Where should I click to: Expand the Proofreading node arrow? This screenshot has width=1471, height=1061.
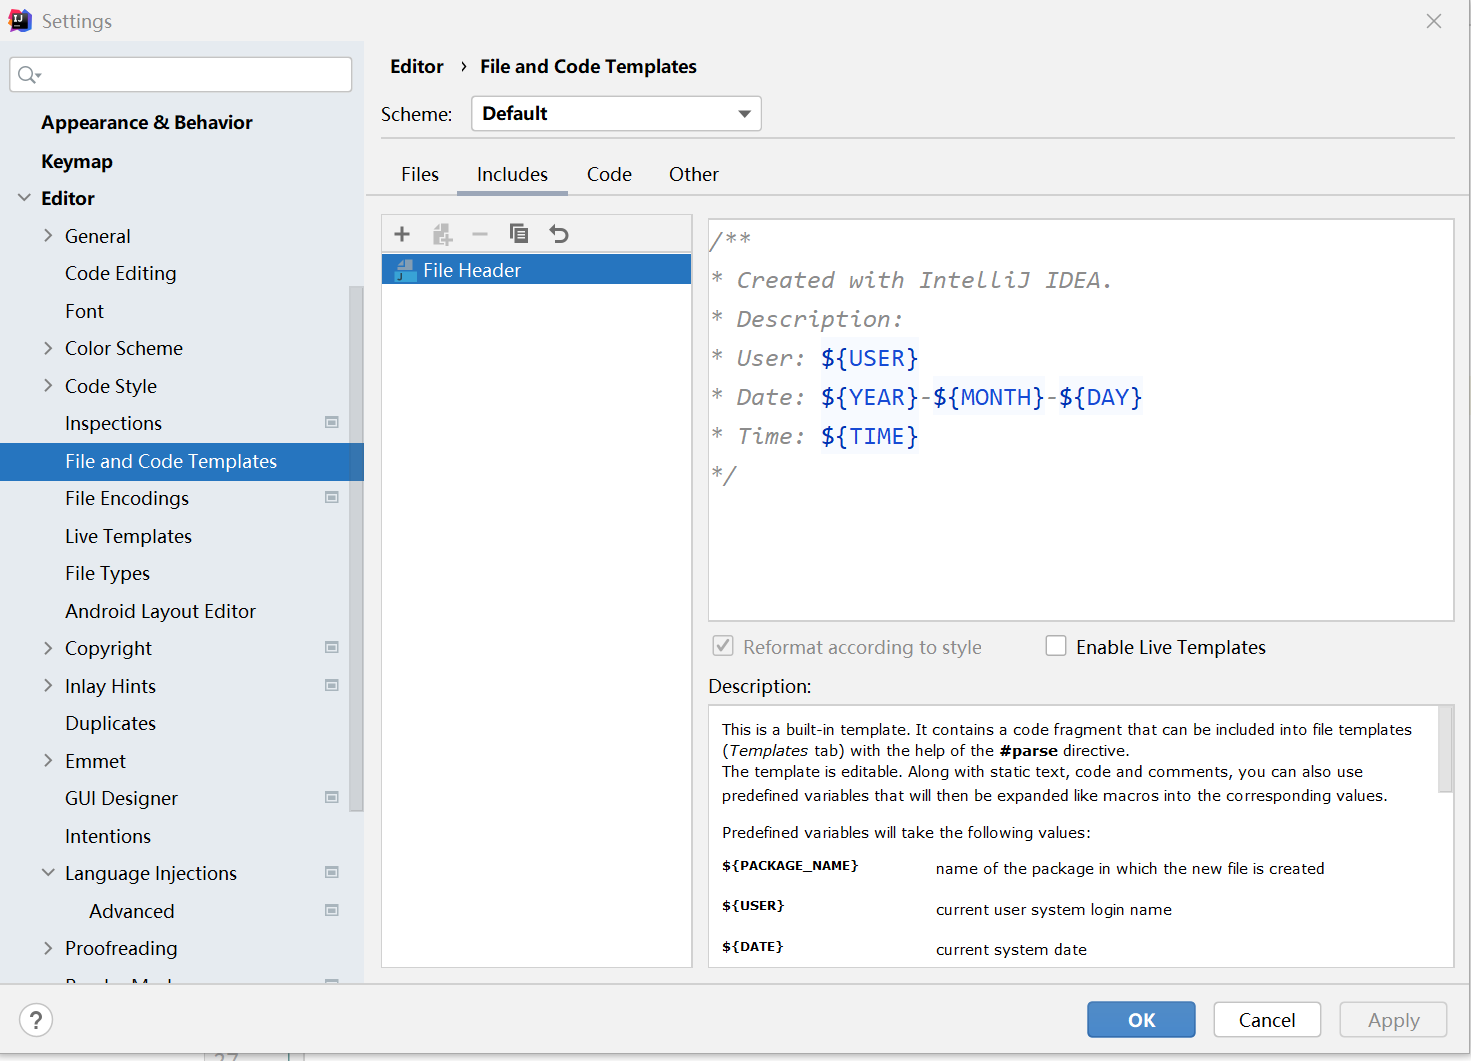[48, 948]
